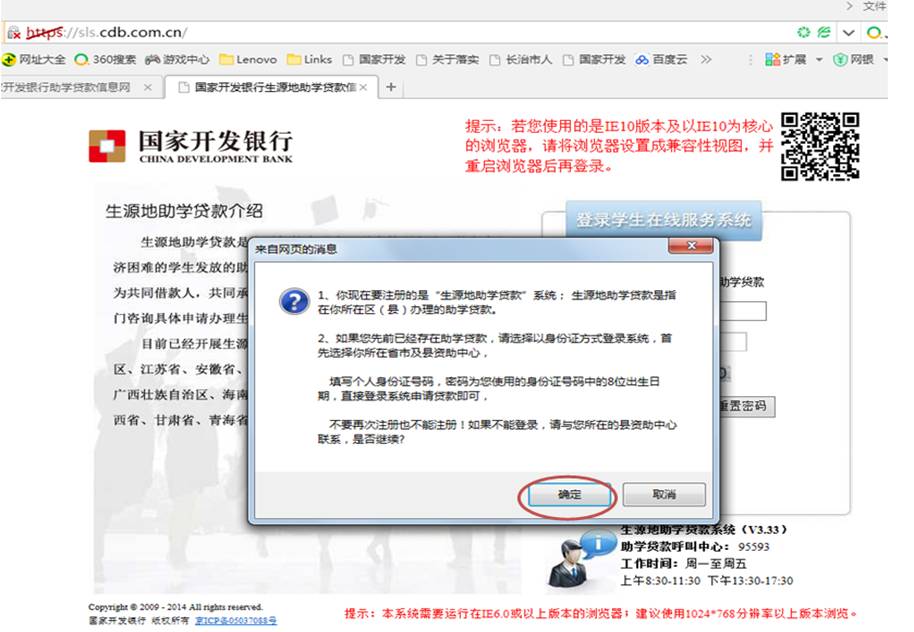Click the 生源地助学贷款介绍 heading
This screenshot has width=914, height=632.
tap(184, 211)
